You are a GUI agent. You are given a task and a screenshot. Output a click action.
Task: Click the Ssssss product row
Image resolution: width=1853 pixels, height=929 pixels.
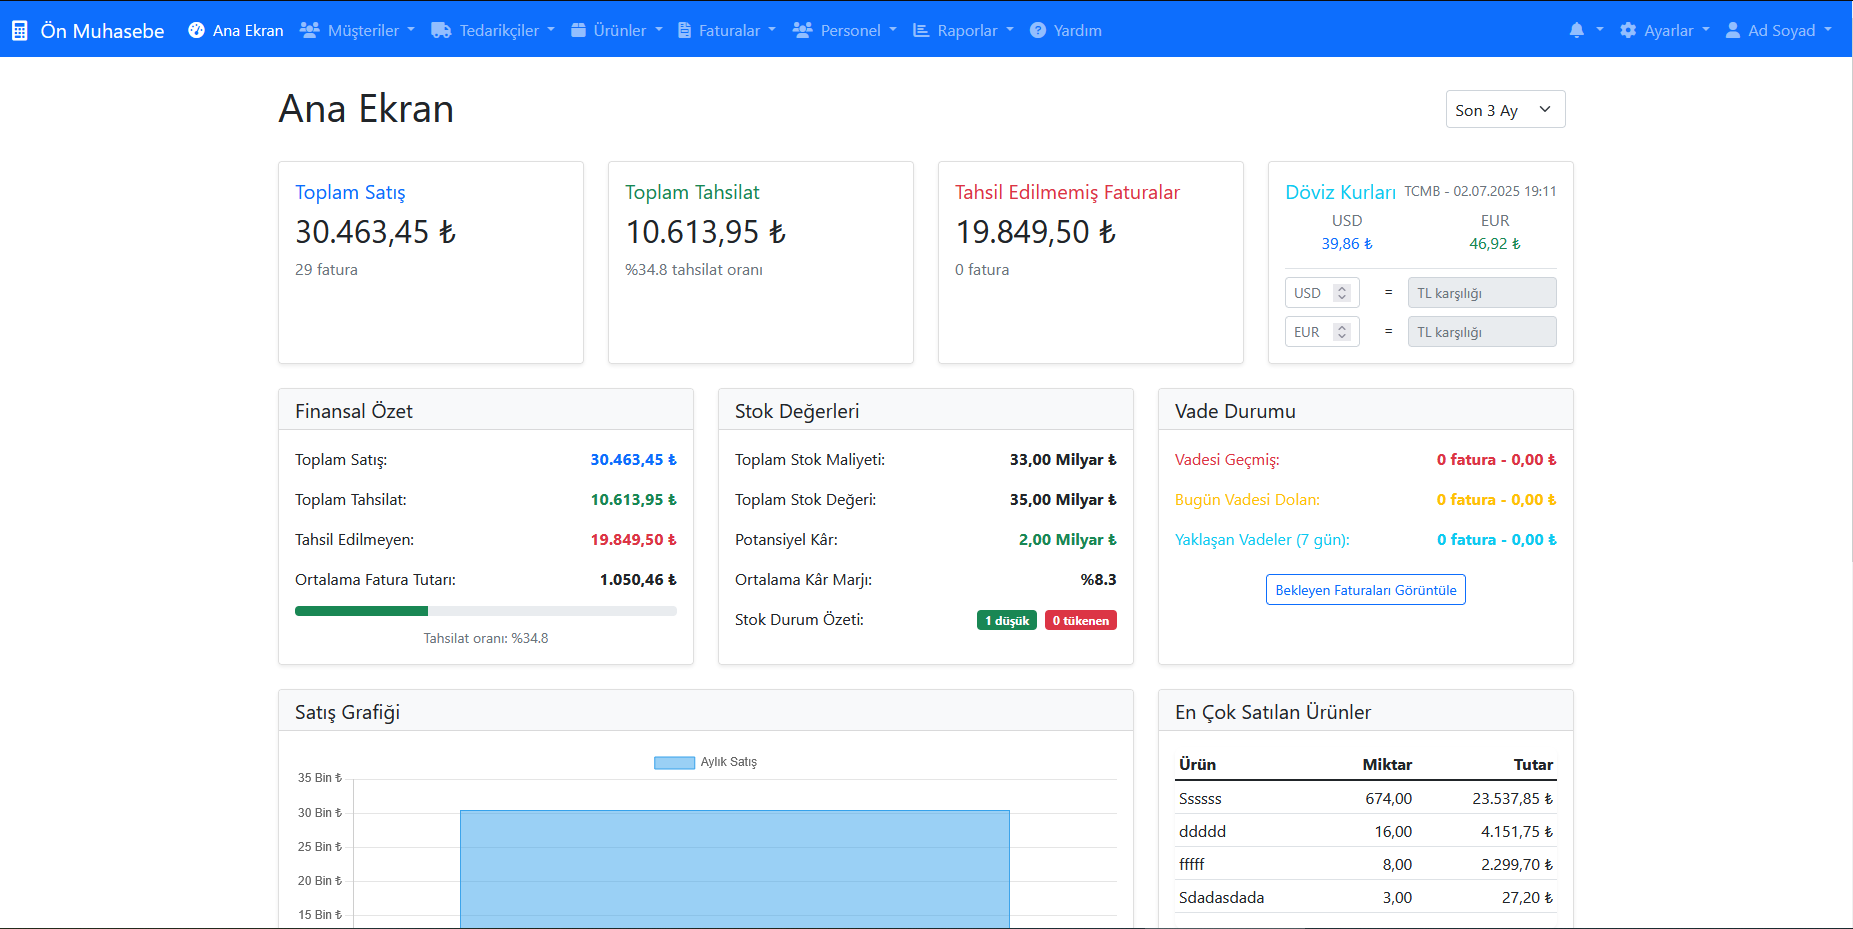point(1365,798)
